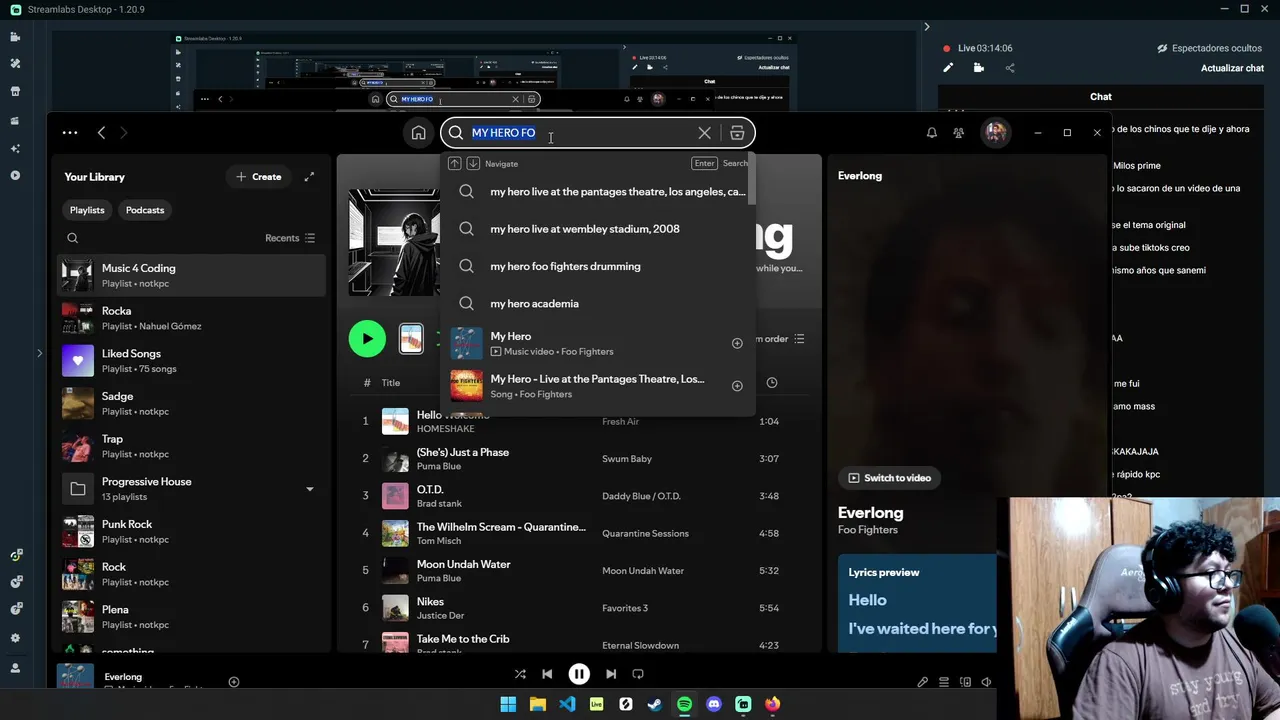
Task: Filter library by Playlists
Action: [87, 210]
